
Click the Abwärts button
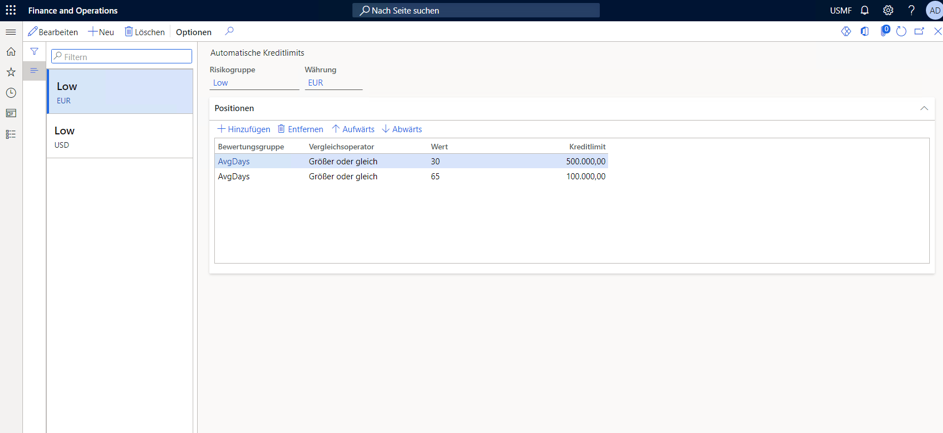(x=402, y=129)
